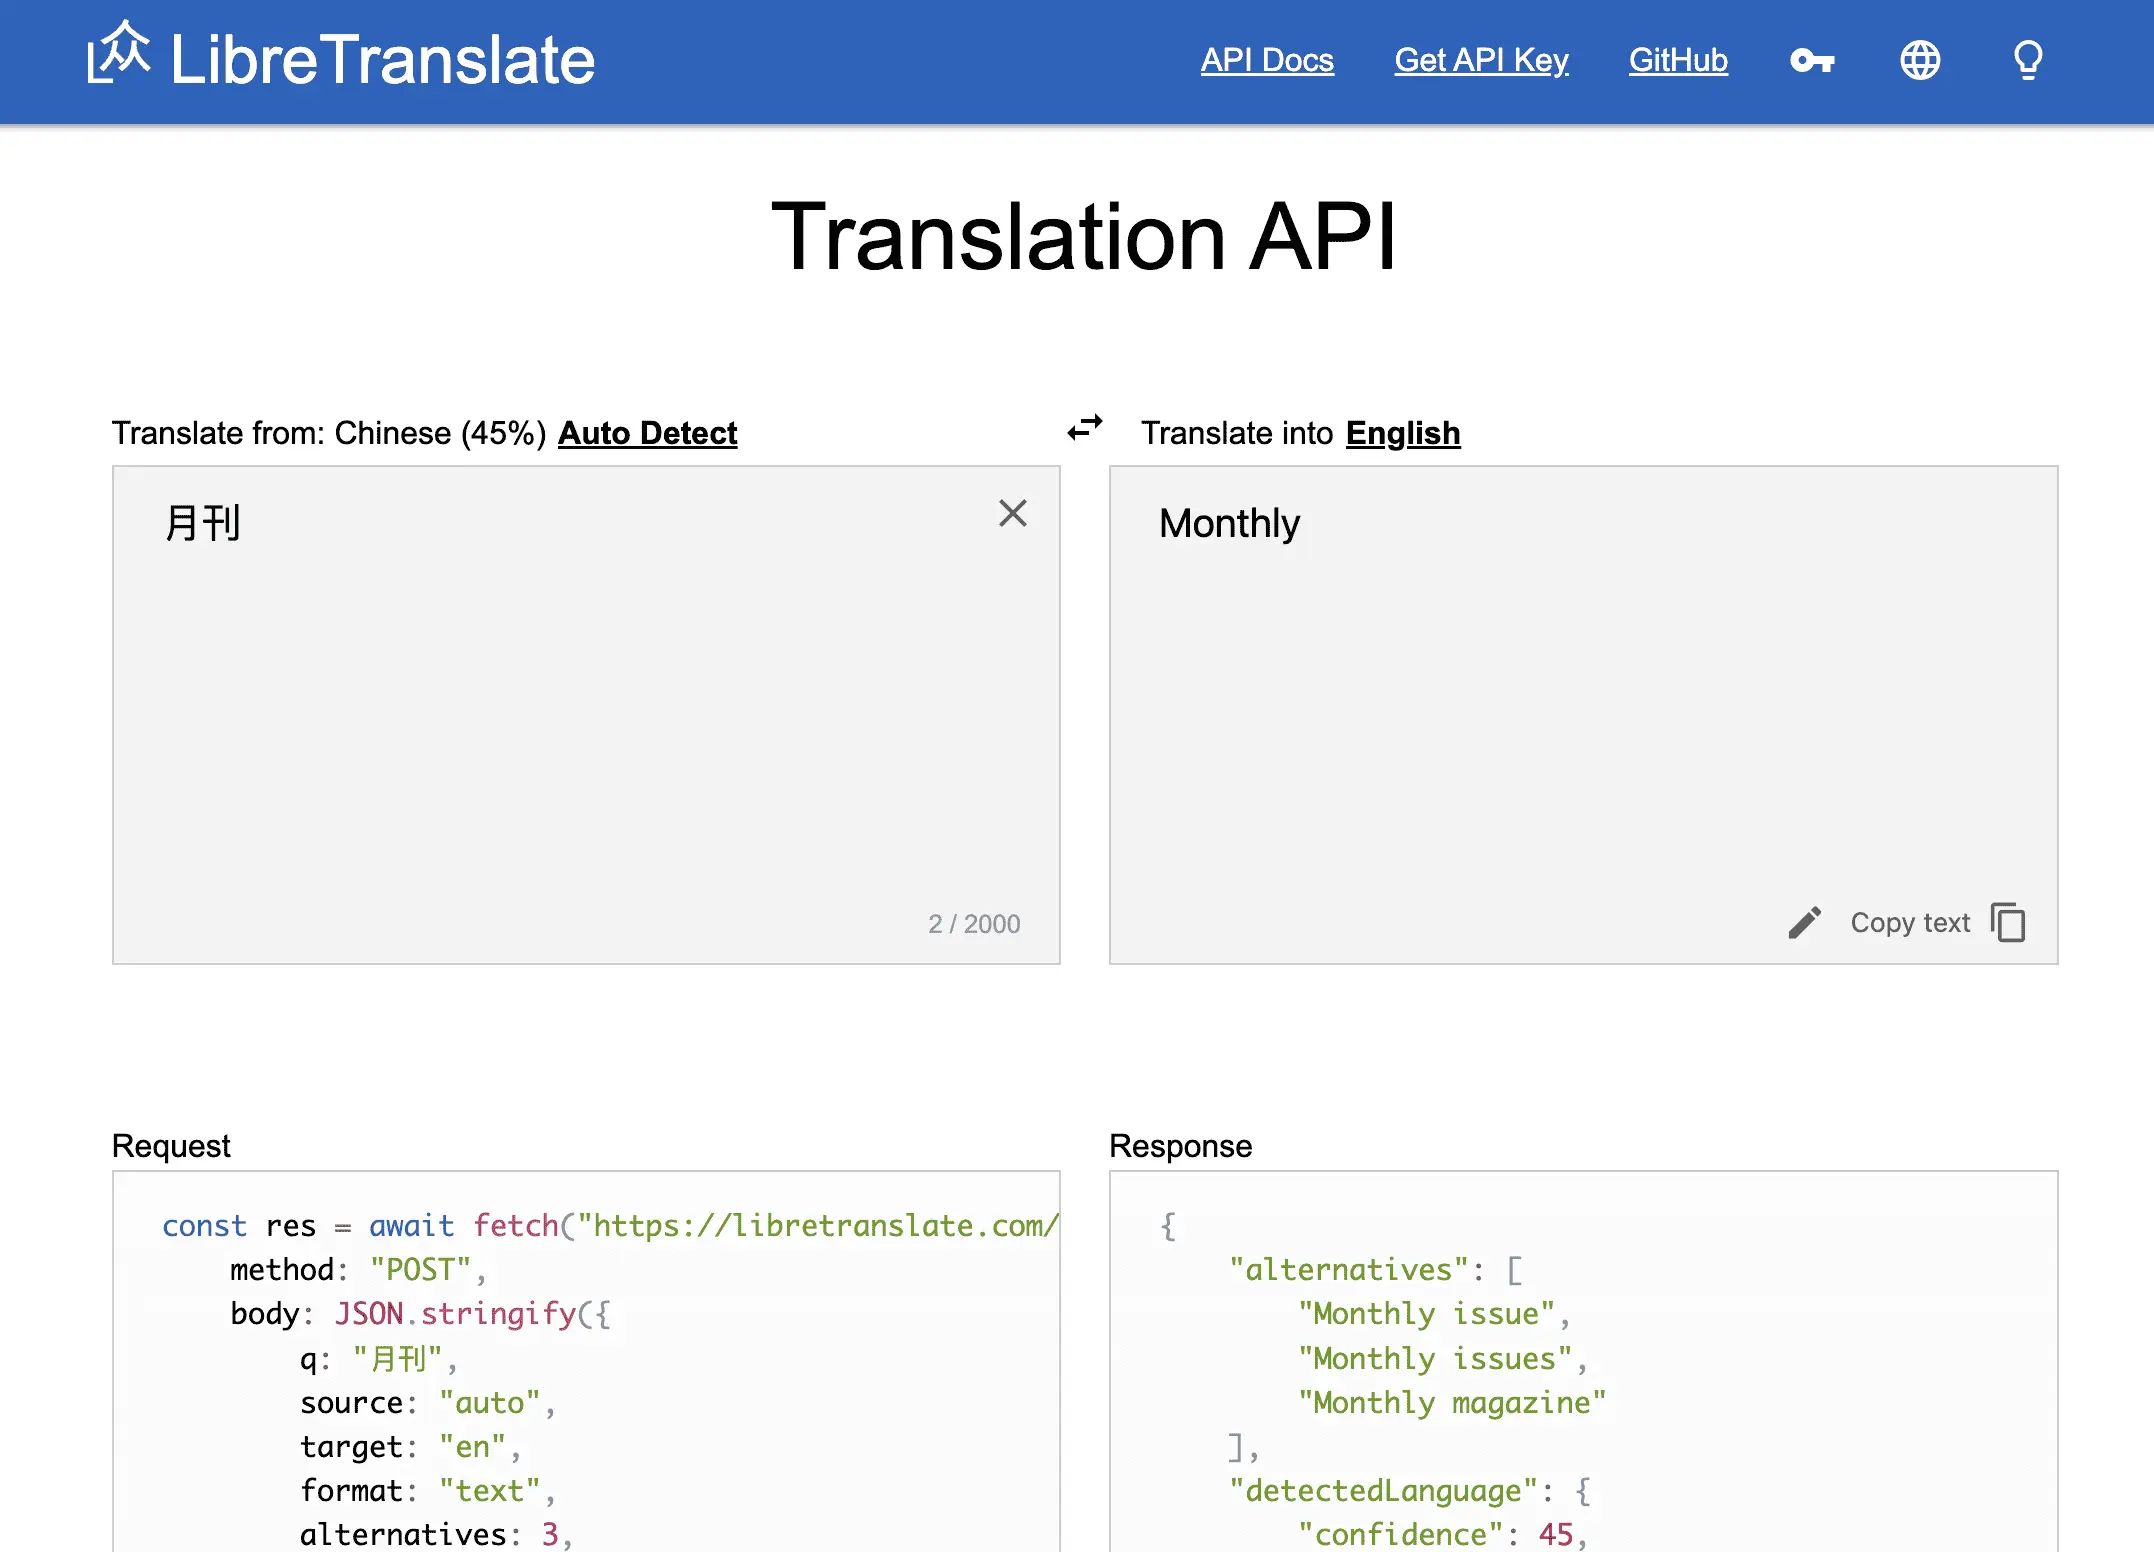
Task: Click the light/dark mode toggle icon
Action: (2029, 60)
